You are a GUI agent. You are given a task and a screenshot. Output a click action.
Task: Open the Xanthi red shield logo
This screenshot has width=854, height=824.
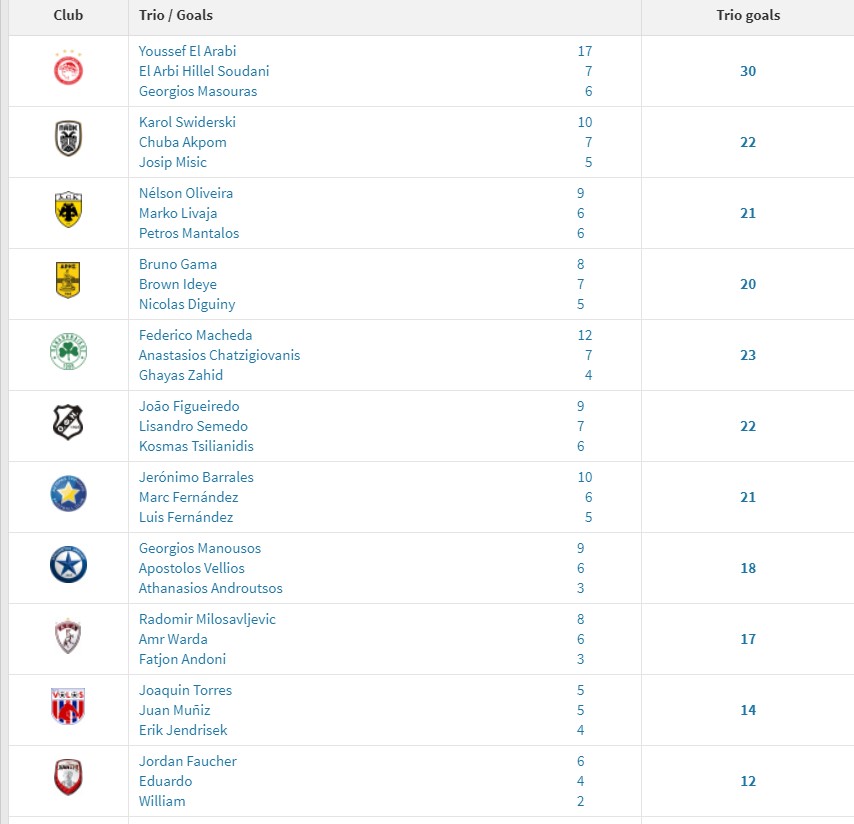(x=68, y=777)
